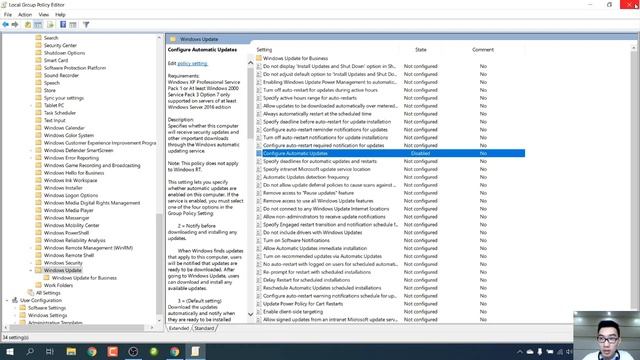This screenshot has width=640, height=360.
Task: Select Windows Update for Business tree item
Action: (x=84, y=278)
